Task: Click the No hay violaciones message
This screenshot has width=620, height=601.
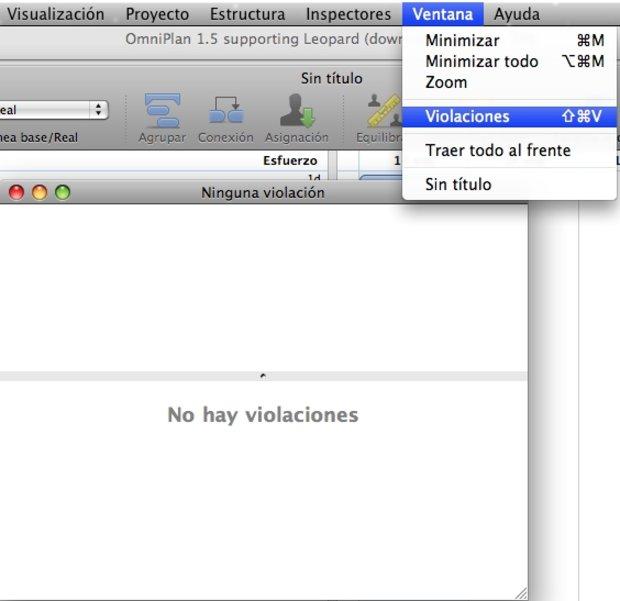Action: (263, 415)
